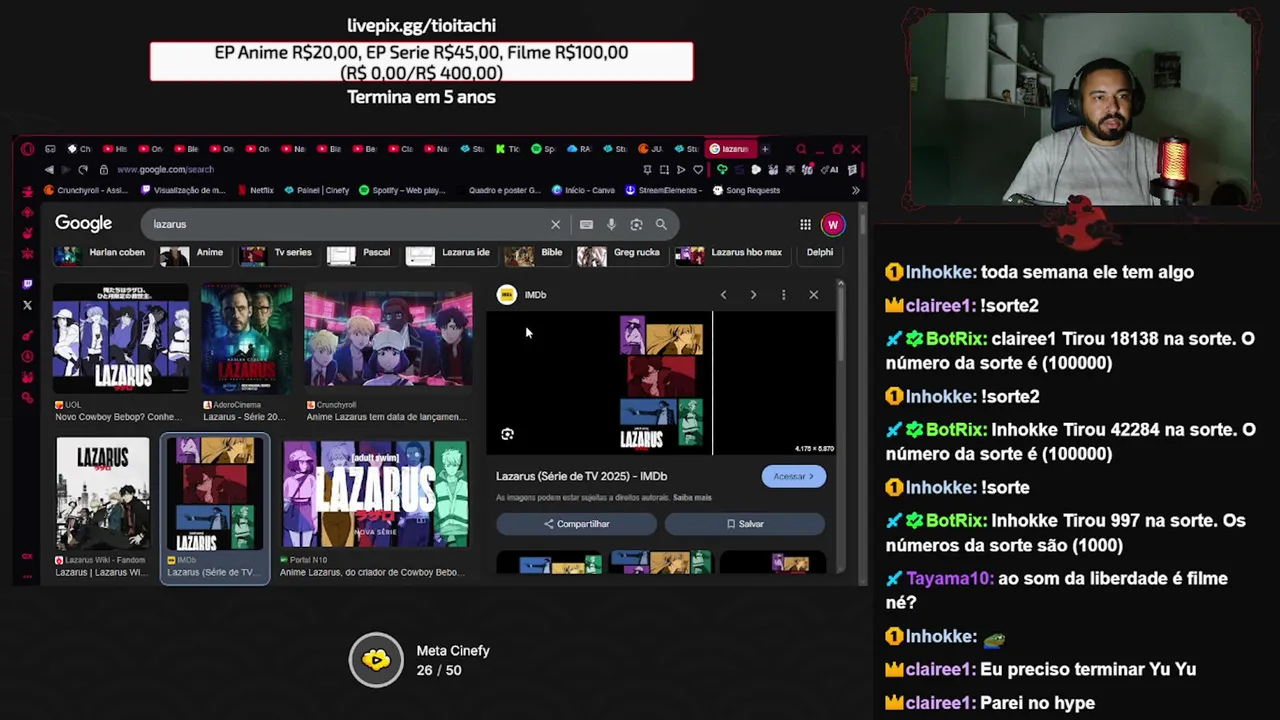
Task: Start voice search with microphone icon
Action: [x=611, y=225]
